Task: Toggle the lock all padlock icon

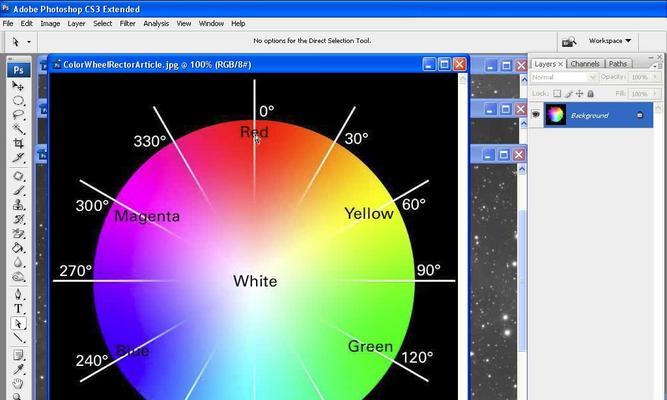Action: pyautogui.click(x=590, y=94)
